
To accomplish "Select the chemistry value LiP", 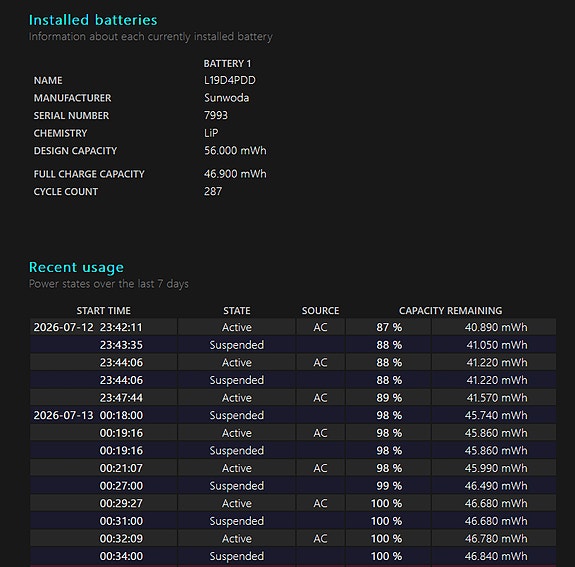I will point(211,133).
